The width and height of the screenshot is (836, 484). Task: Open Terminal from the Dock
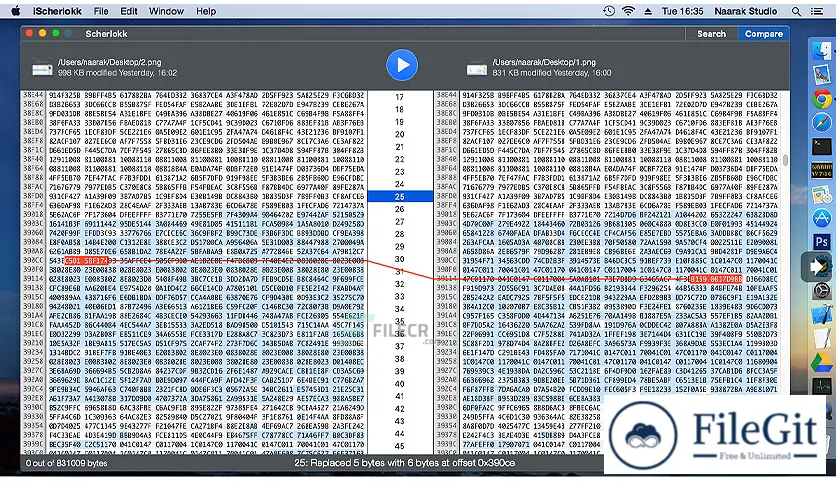pos(822,146)
